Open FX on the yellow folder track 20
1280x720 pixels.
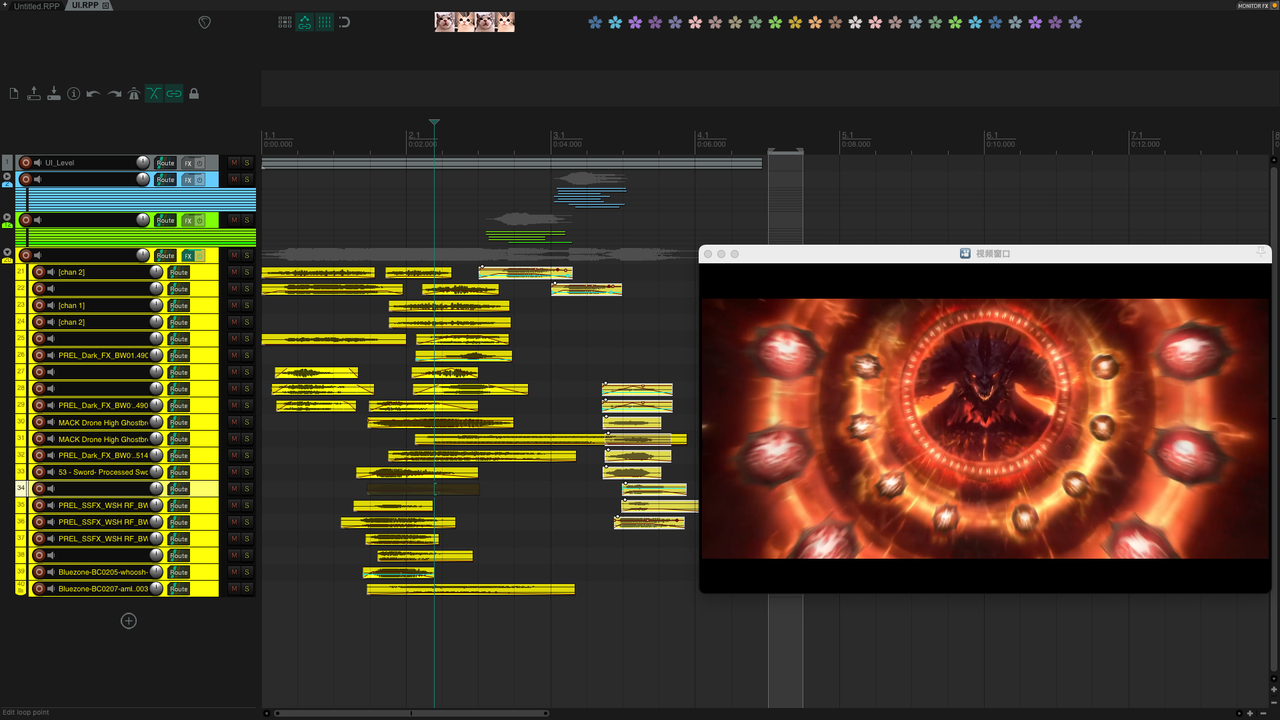(187, 256)
